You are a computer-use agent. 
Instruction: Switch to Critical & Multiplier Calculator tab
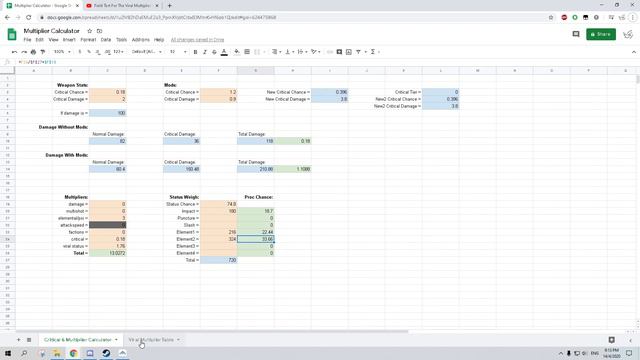[x=80, y=340]
